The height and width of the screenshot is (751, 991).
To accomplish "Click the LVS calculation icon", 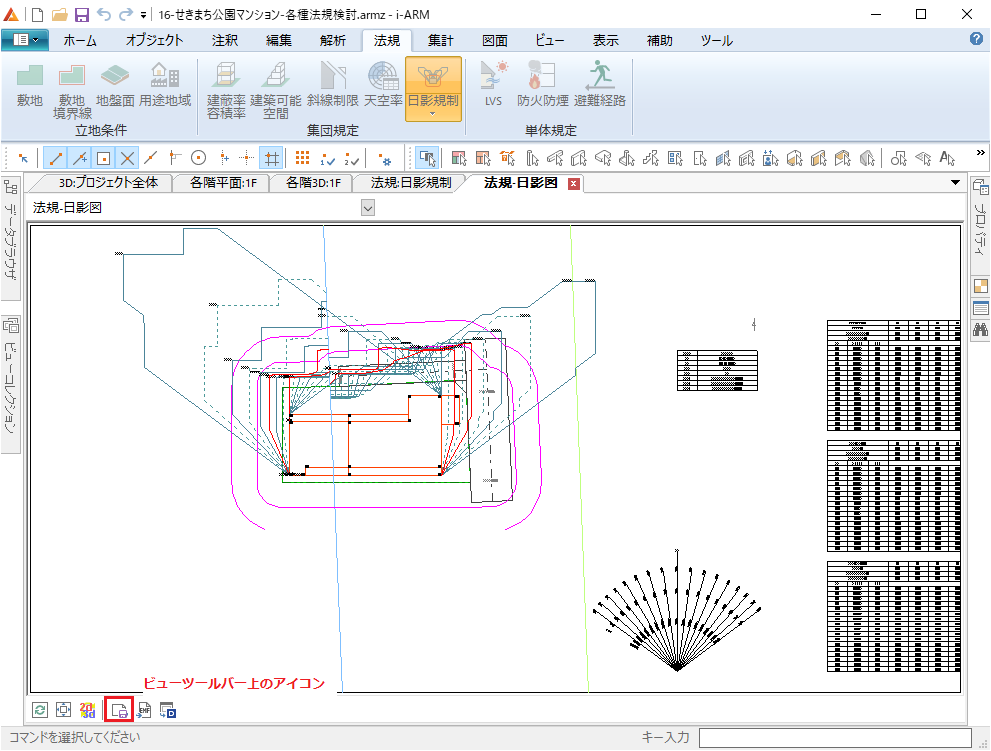I will [x=493, y=86].
